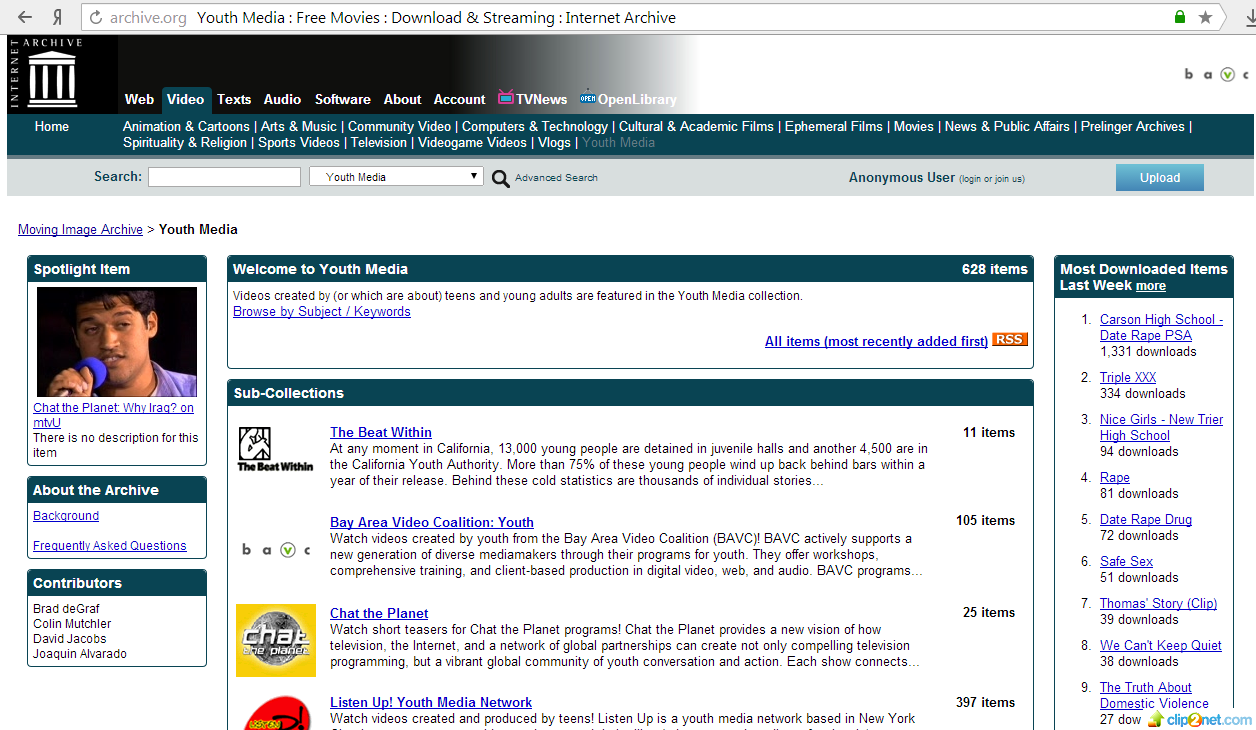Click the browser back arrow
Viewport: 1256px width, 730px height.
point(25,17)
